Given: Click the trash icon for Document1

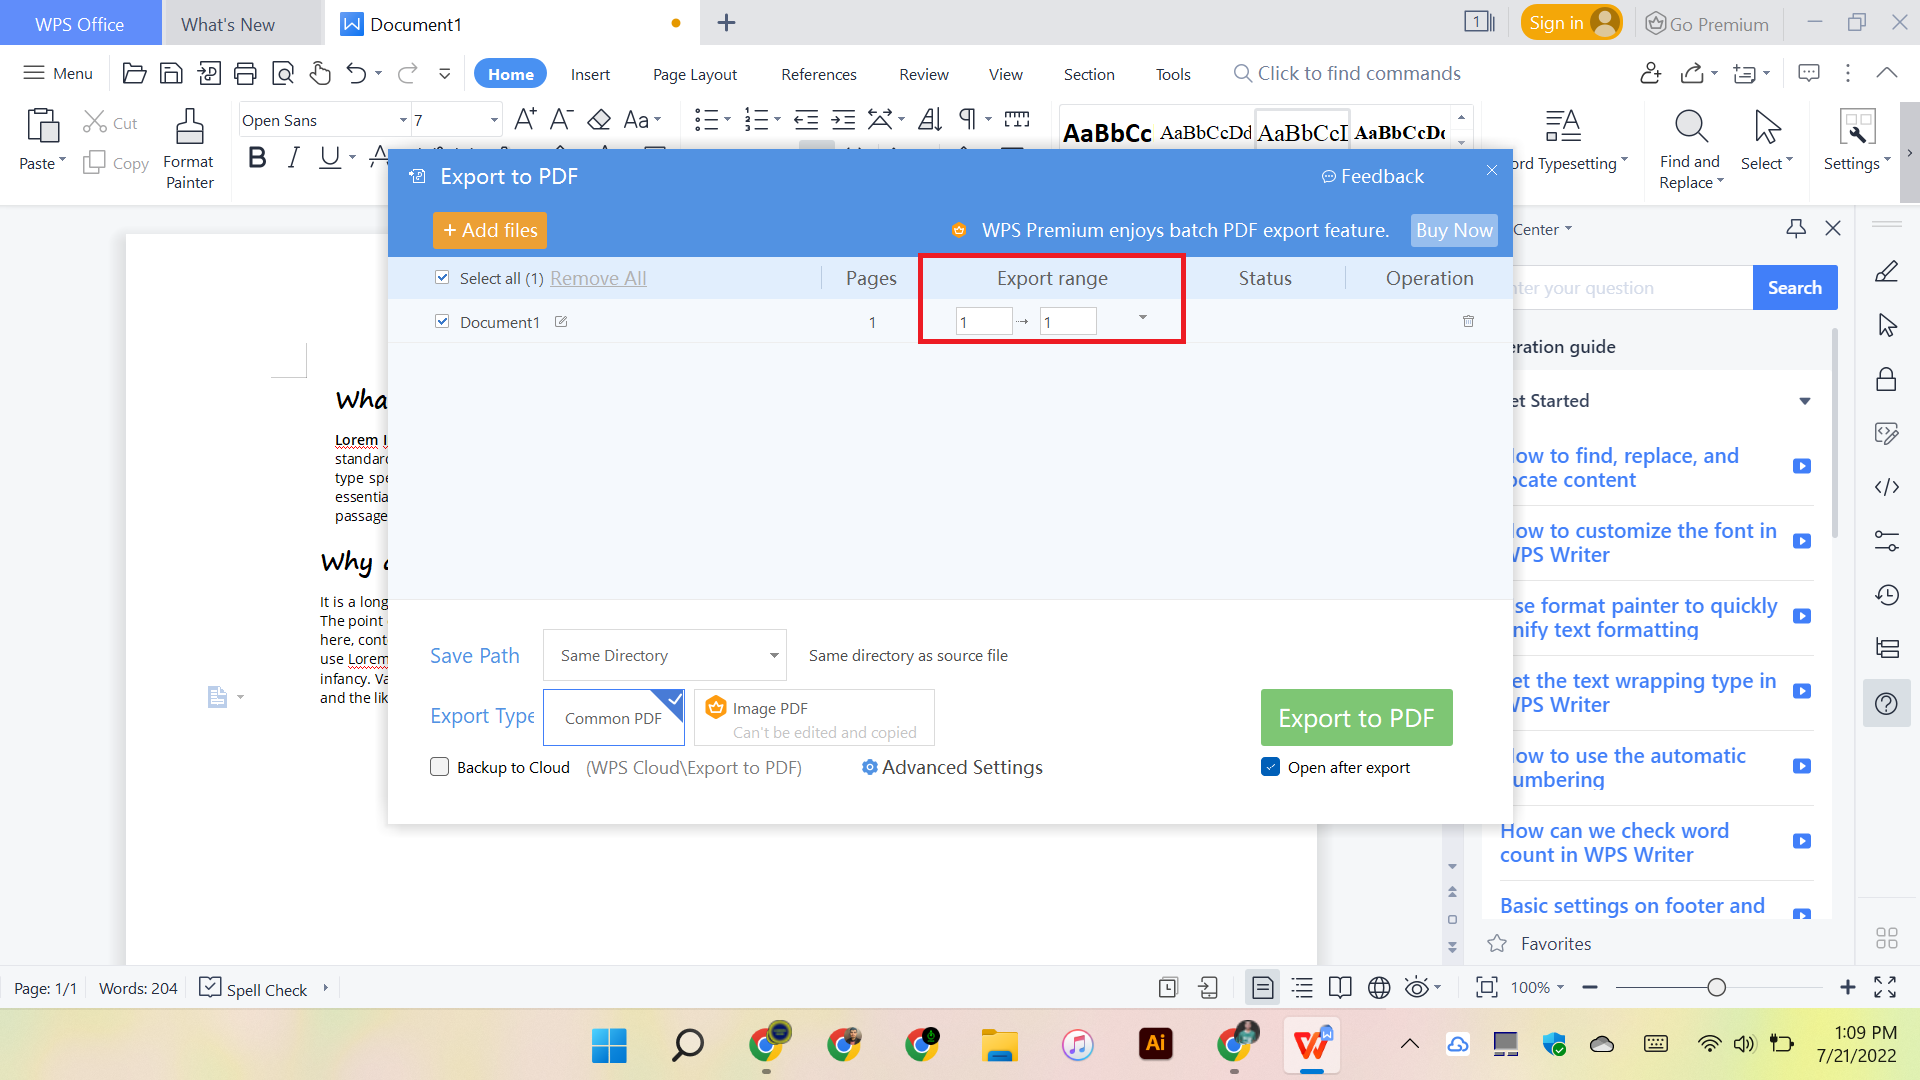Looking at the screenshot, I should 1468,321.
